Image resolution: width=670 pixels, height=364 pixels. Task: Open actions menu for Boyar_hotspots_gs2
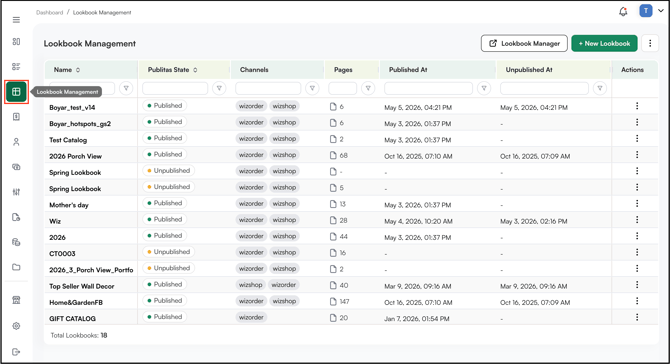[637, 122]
